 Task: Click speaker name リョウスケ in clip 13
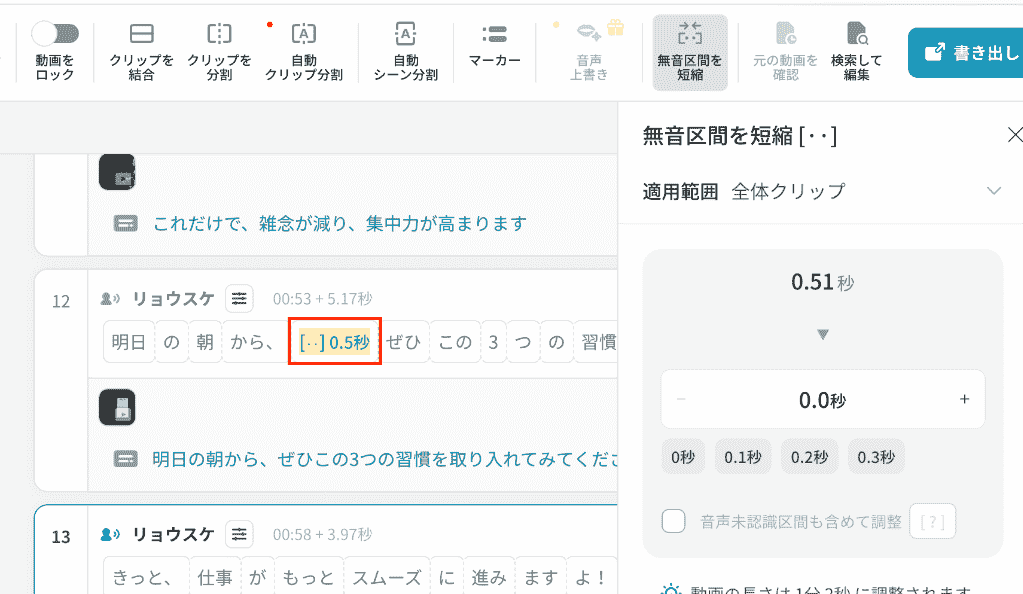(x=174, y=535)
